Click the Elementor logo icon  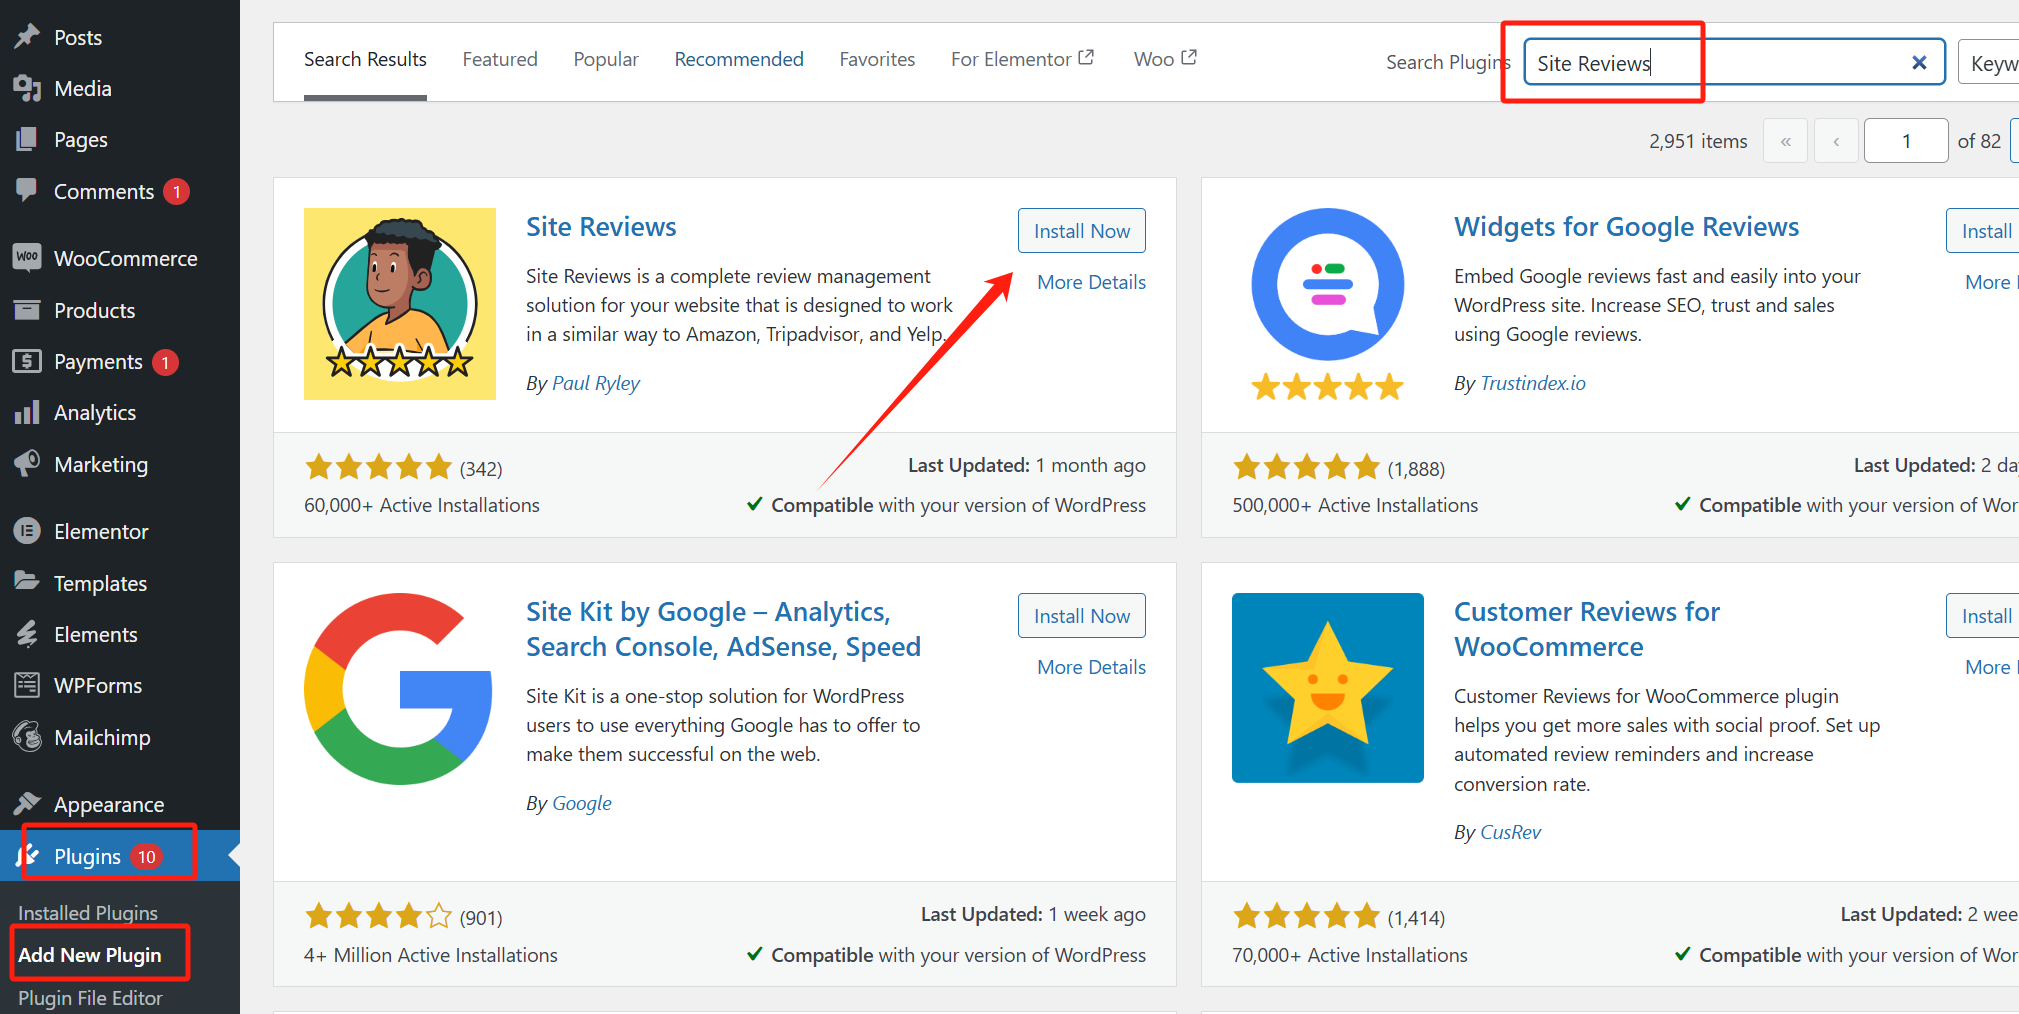pyautogui.click(x=27, y=531)
